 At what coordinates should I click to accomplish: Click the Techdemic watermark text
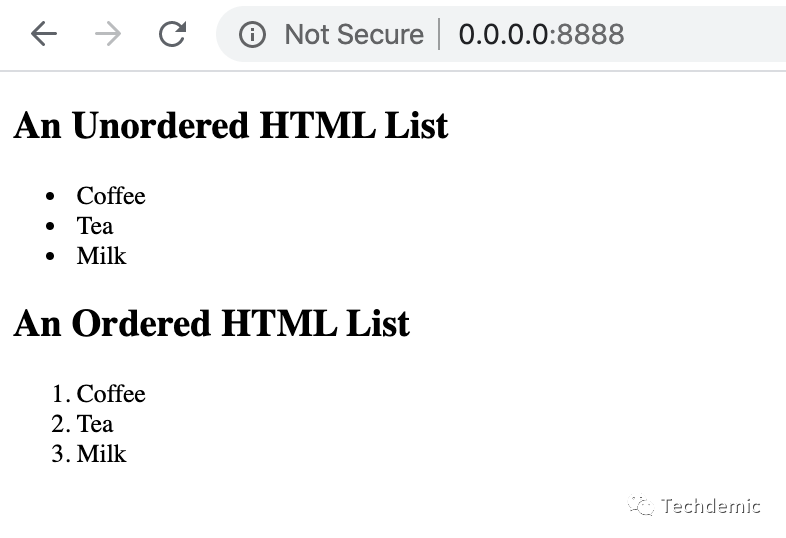pos(710,507)
